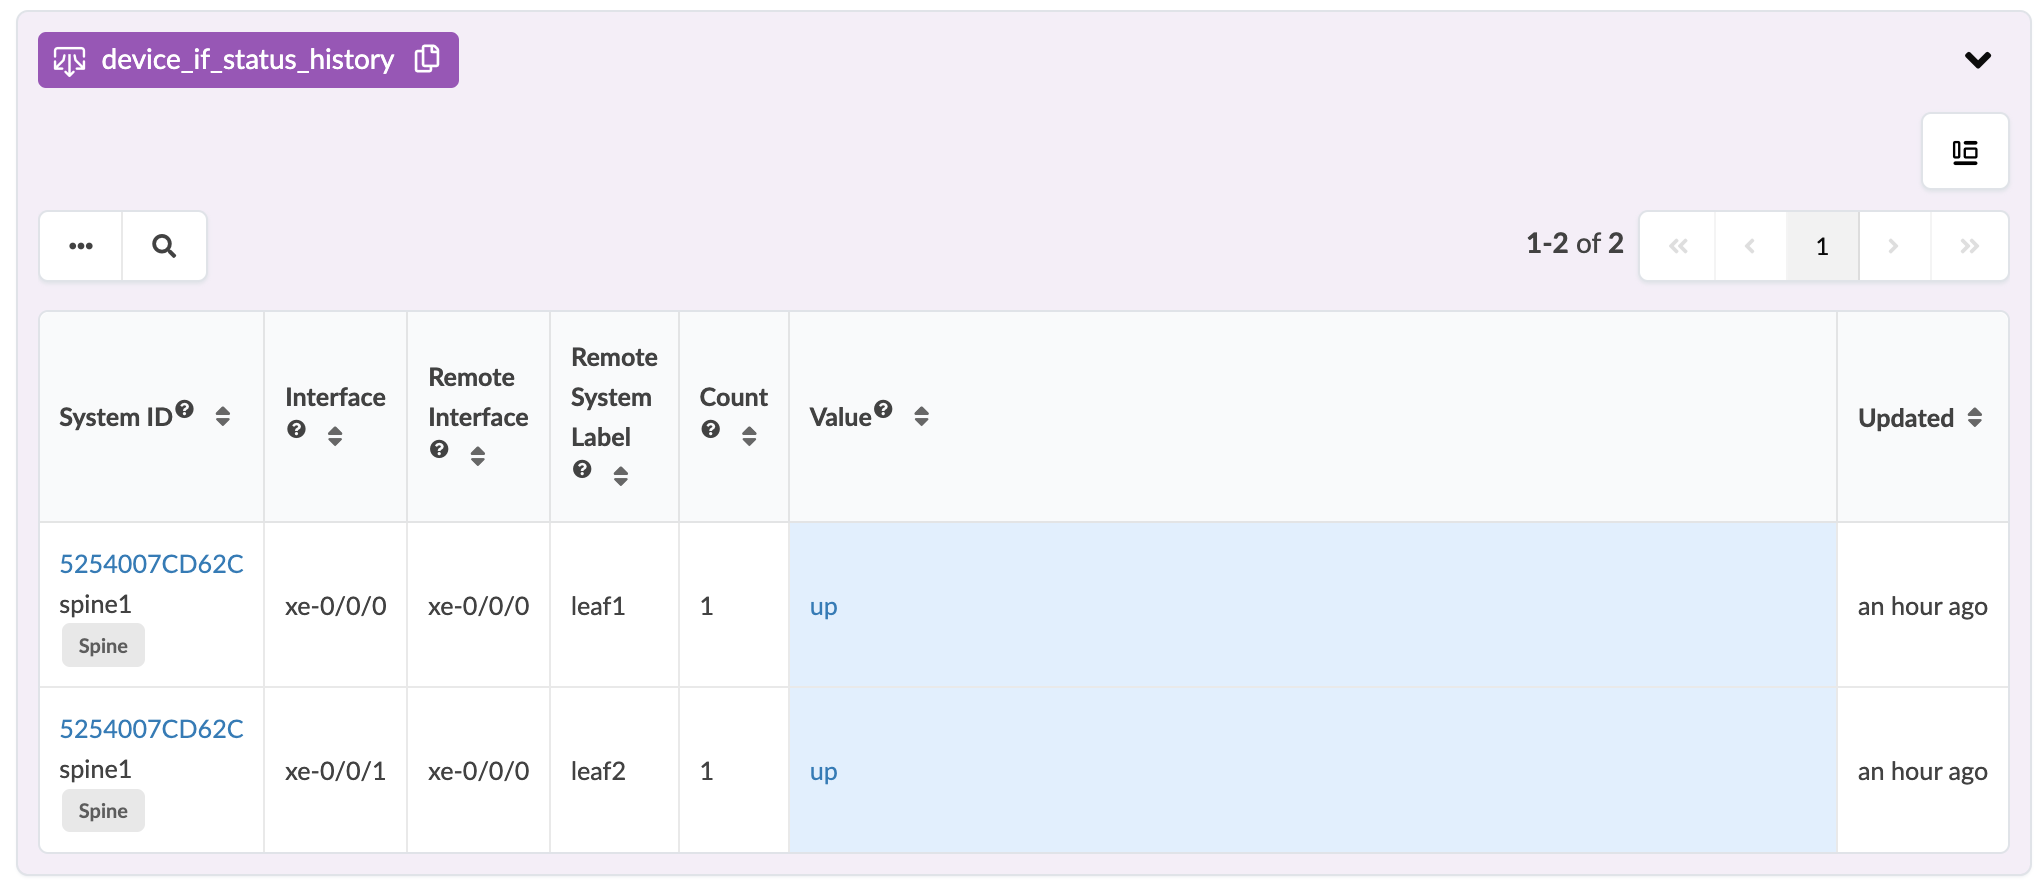This screenshot has height=886, width=2042.
Task: Sort the table by Updated time
Action: (1975, 418)
